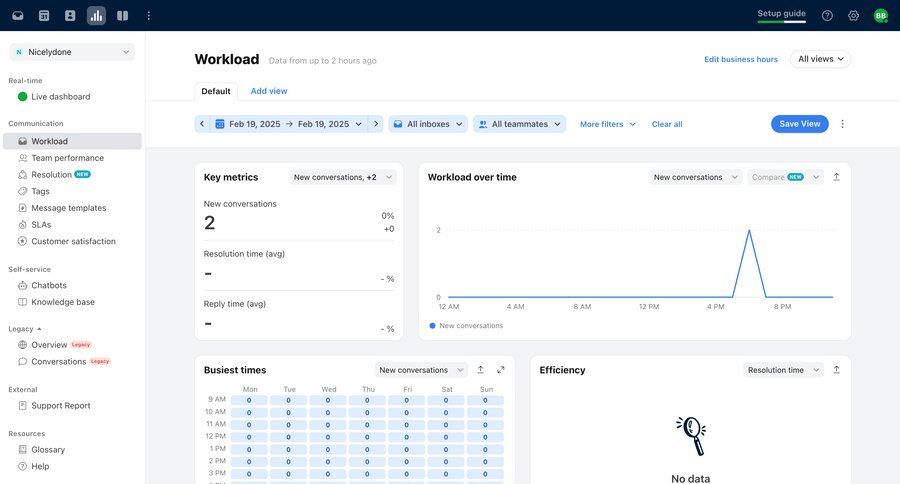The height and width of the screenshot is (484, 900).
Task: Expand the Busiest times chart
Action: [501, 370]
